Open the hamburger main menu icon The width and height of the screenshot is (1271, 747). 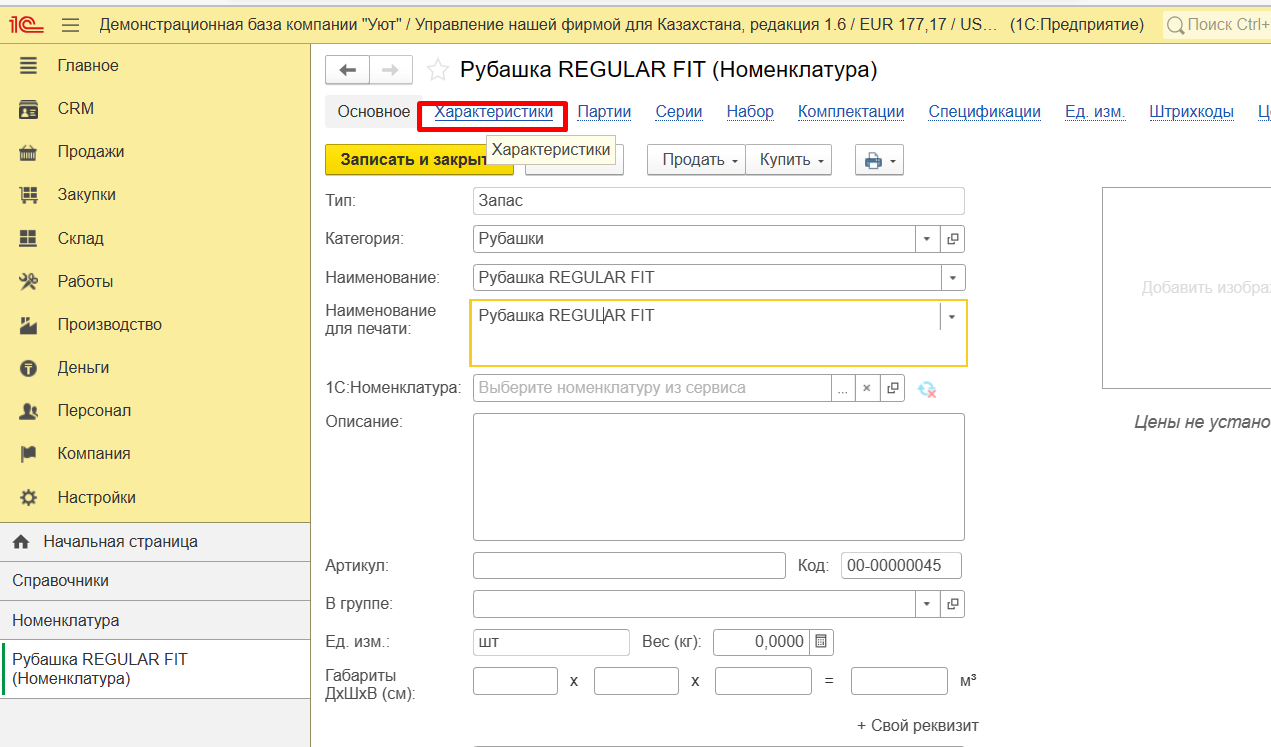pos(70,24)
